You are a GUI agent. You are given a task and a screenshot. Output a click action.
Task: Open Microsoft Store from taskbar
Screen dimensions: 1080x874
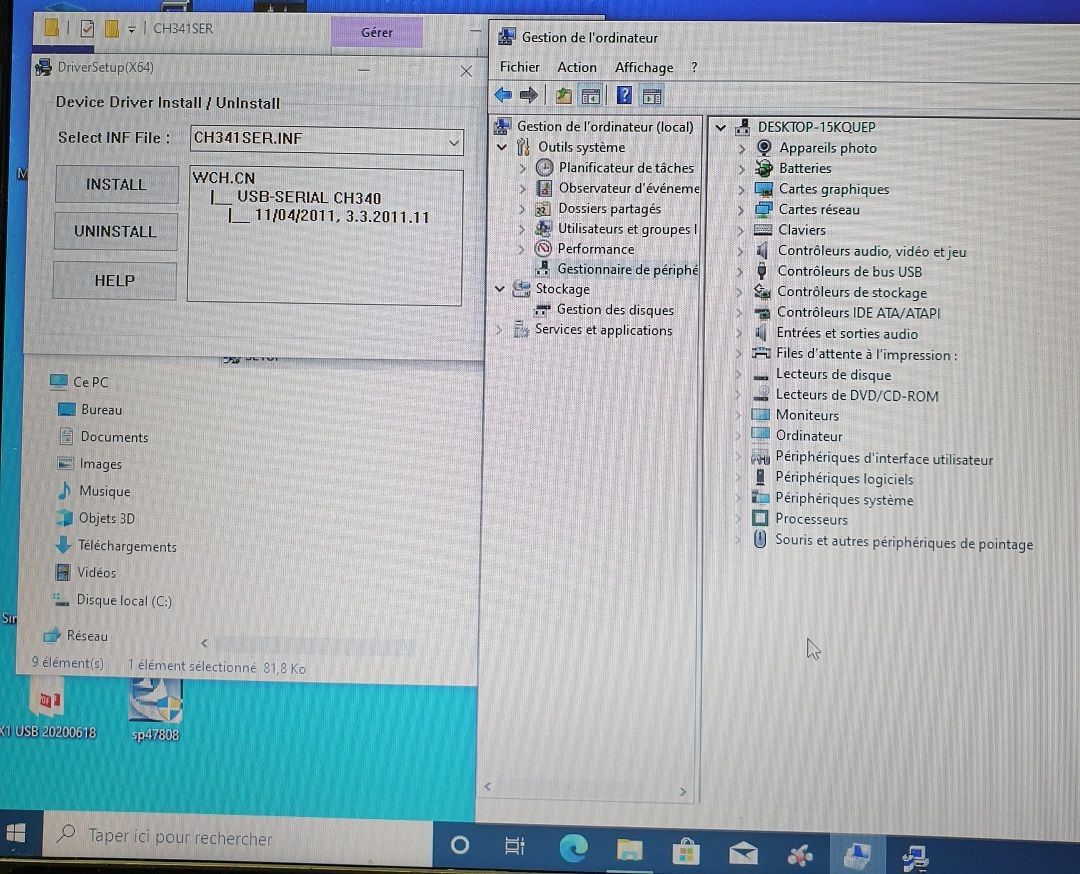(686, 853)
